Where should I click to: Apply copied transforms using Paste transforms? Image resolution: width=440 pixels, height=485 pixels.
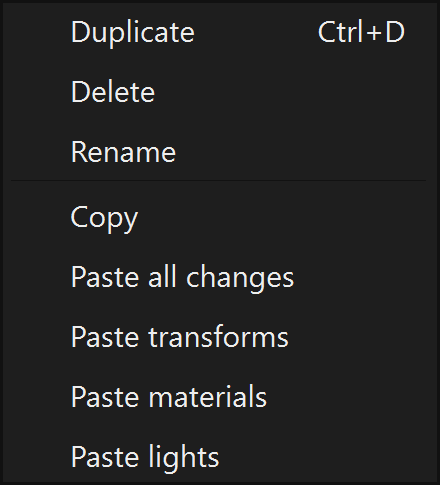point(220,337)
